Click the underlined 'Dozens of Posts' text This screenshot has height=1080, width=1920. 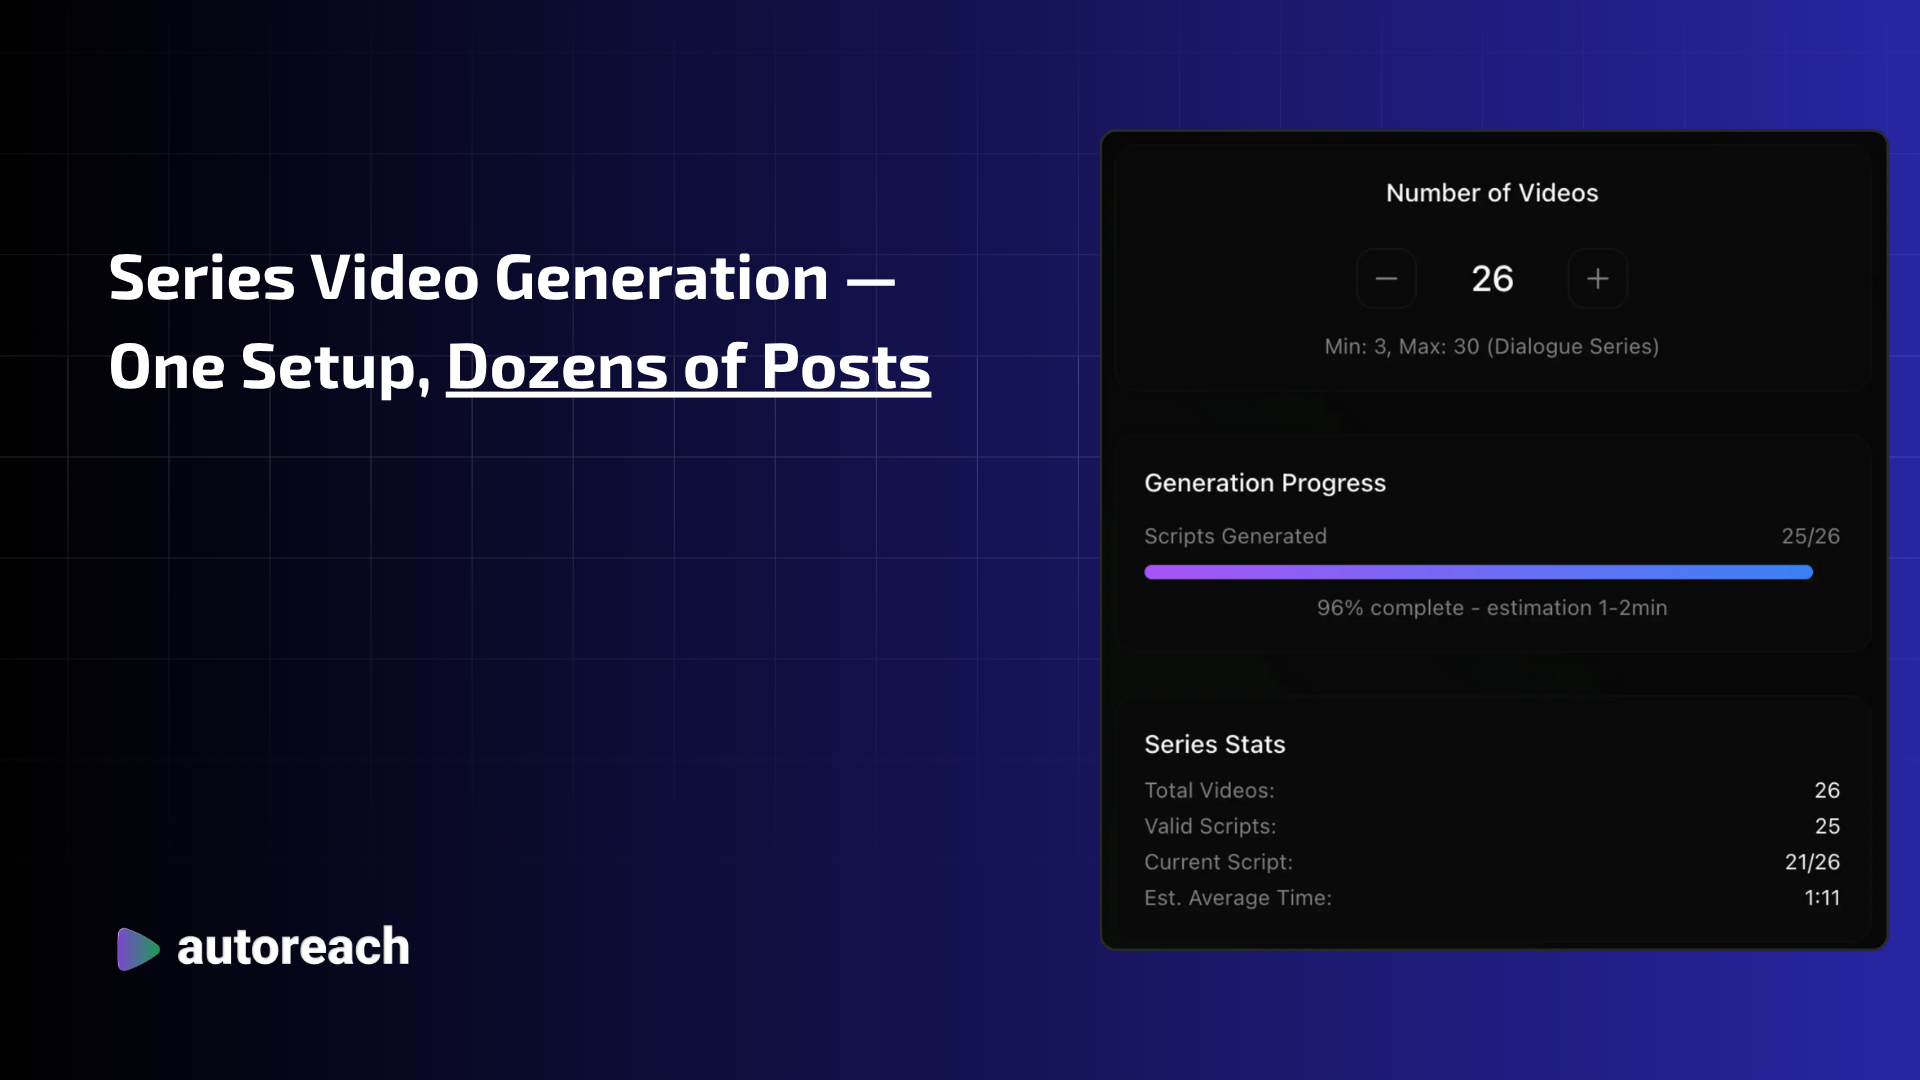tap(688, 367)
